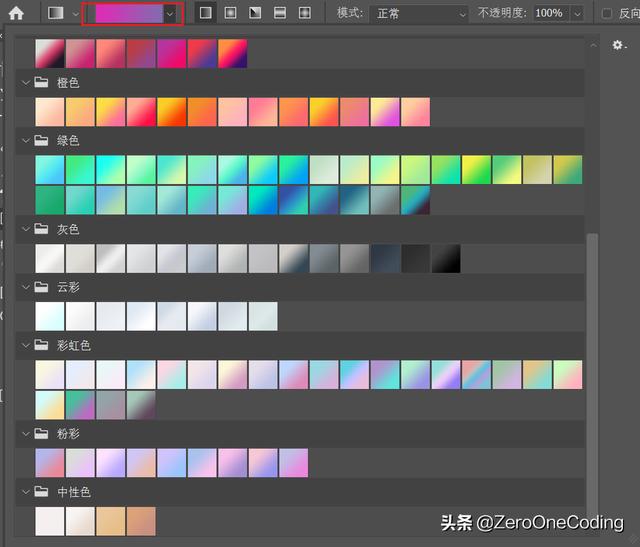Open the 不透明度 opacity dropdown arrow
This screenshot has height=547, width=640.
(x=582, y=13)
